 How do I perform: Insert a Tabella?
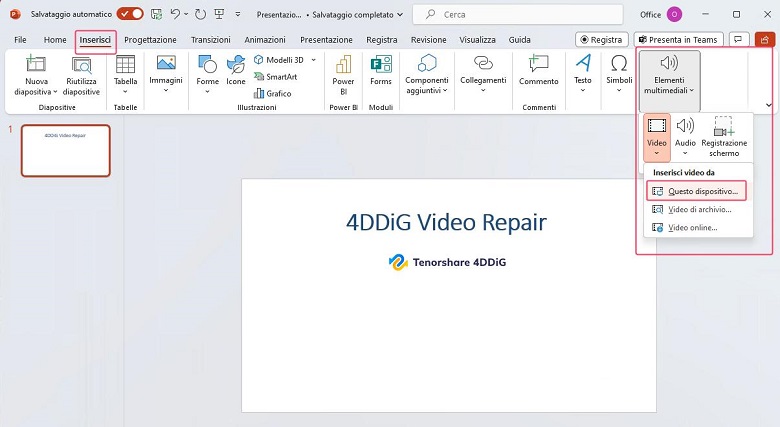(x=125, y=75)
